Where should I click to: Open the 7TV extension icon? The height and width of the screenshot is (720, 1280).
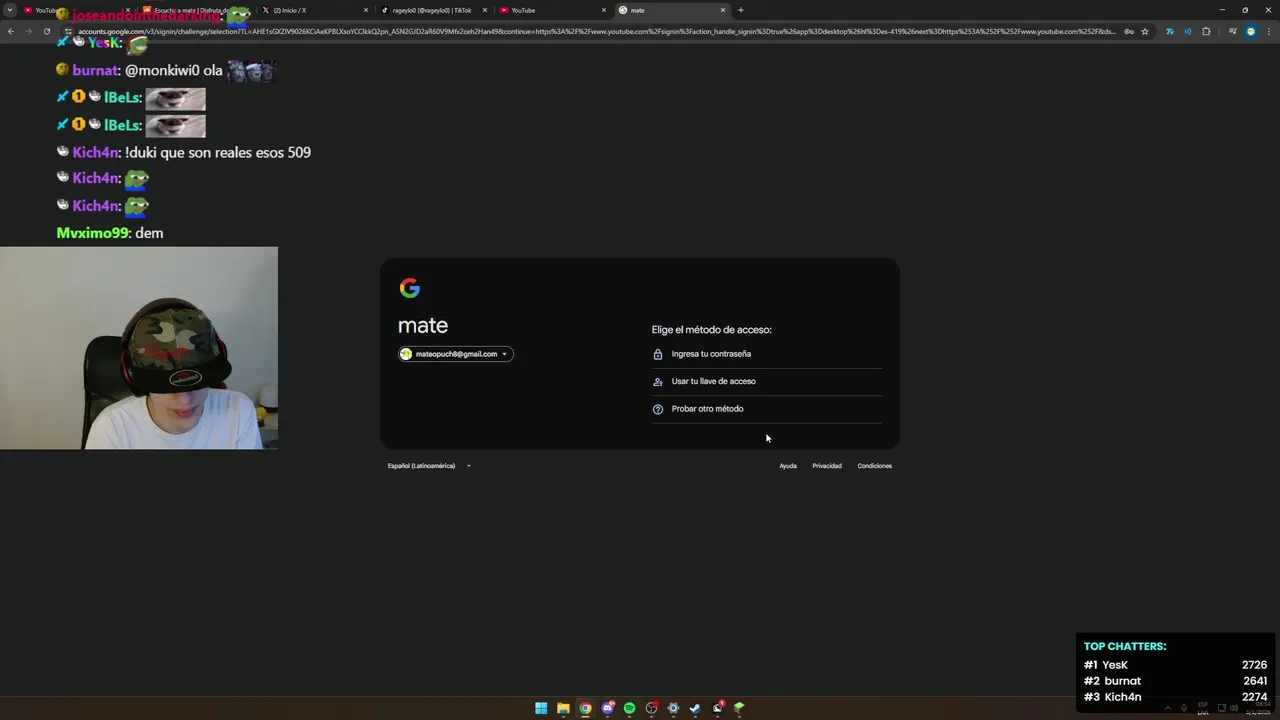click(x=1170, y=31)
